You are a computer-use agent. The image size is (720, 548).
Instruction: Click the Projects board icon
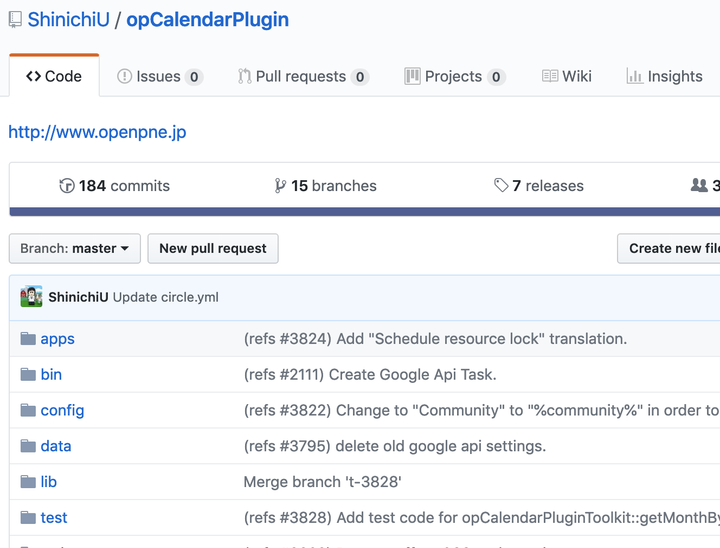tap(412, 76)
